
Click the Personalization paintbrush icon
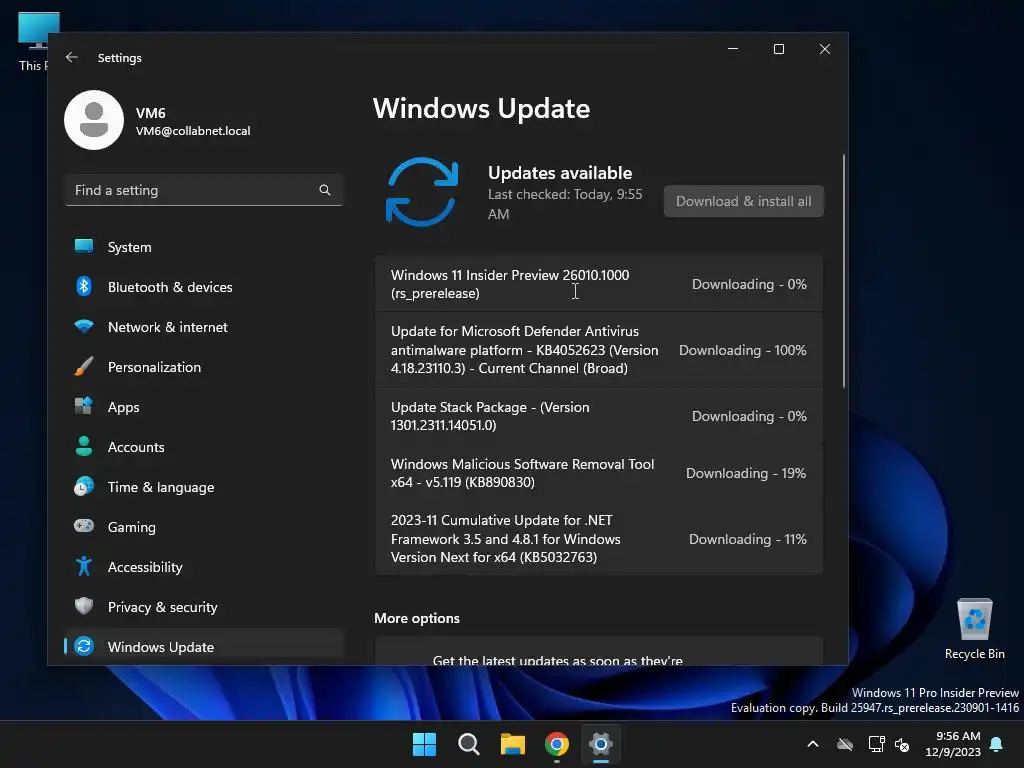[84, 366]
